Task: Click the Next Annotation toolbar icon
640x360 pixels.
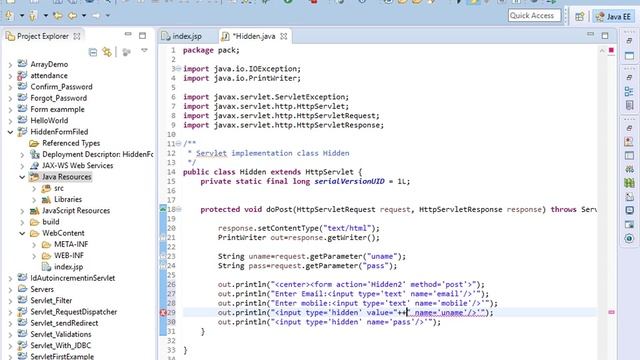Action: coord(9,16)
